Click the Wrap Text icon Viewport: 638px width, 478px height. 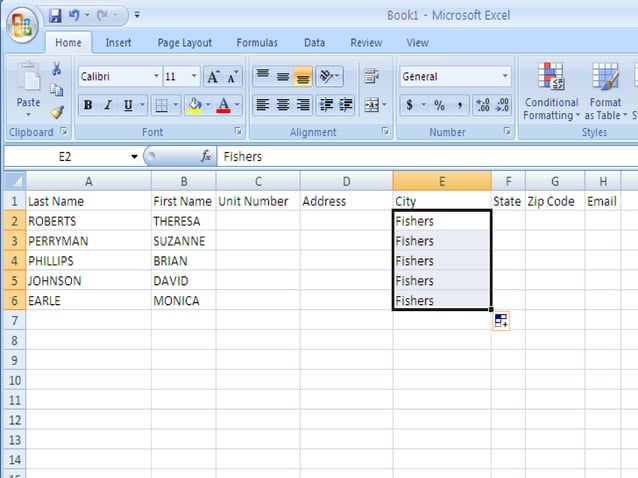[371, 76]
